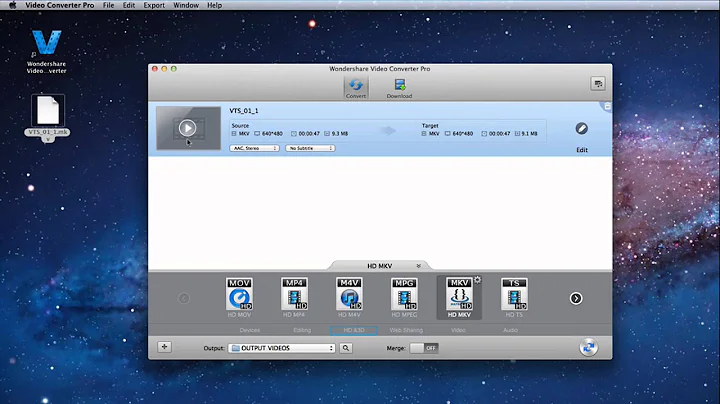
Task: Open the Video Converter Pro menu
Action: click(x=60, y=5)
